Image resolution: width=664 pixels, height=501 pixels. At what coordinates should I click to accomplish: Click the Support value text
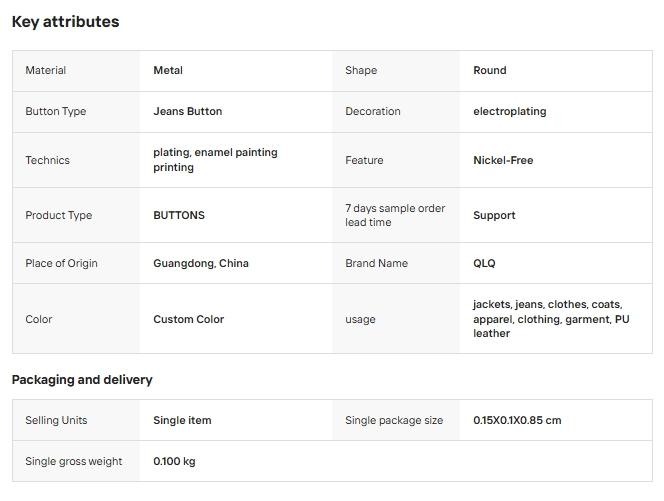(494, 216)
